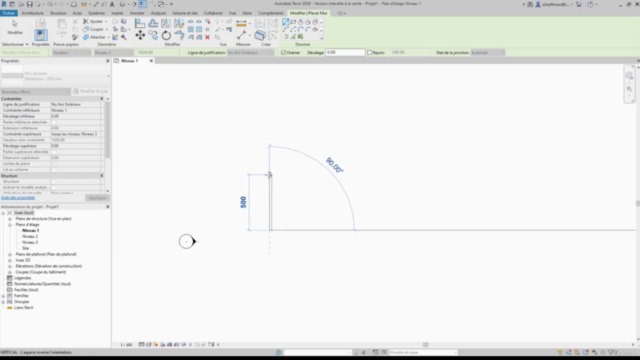The image size is (640, 360).
Task: Expand the Familles tree node
Action: [x=3, y=296]
